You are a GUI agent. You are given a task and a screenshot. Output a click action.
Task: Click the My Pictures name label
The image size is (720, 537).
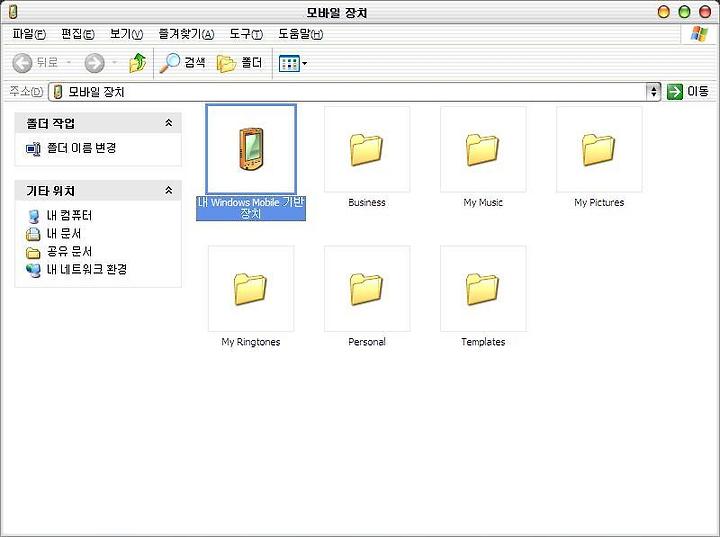click(599, 203)
